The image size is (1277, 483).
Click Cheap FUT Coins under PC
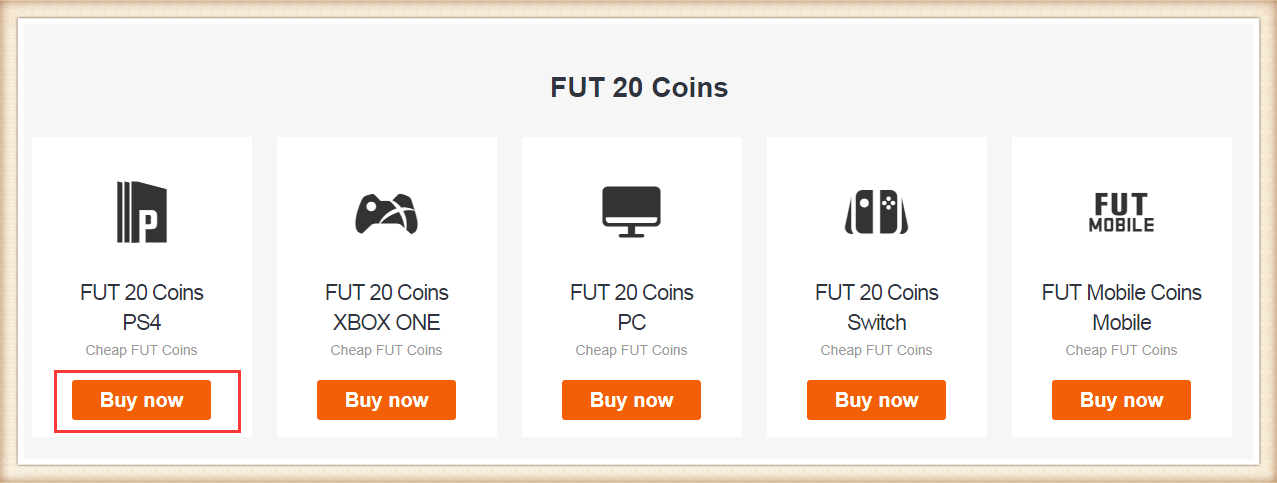(632, 350)
